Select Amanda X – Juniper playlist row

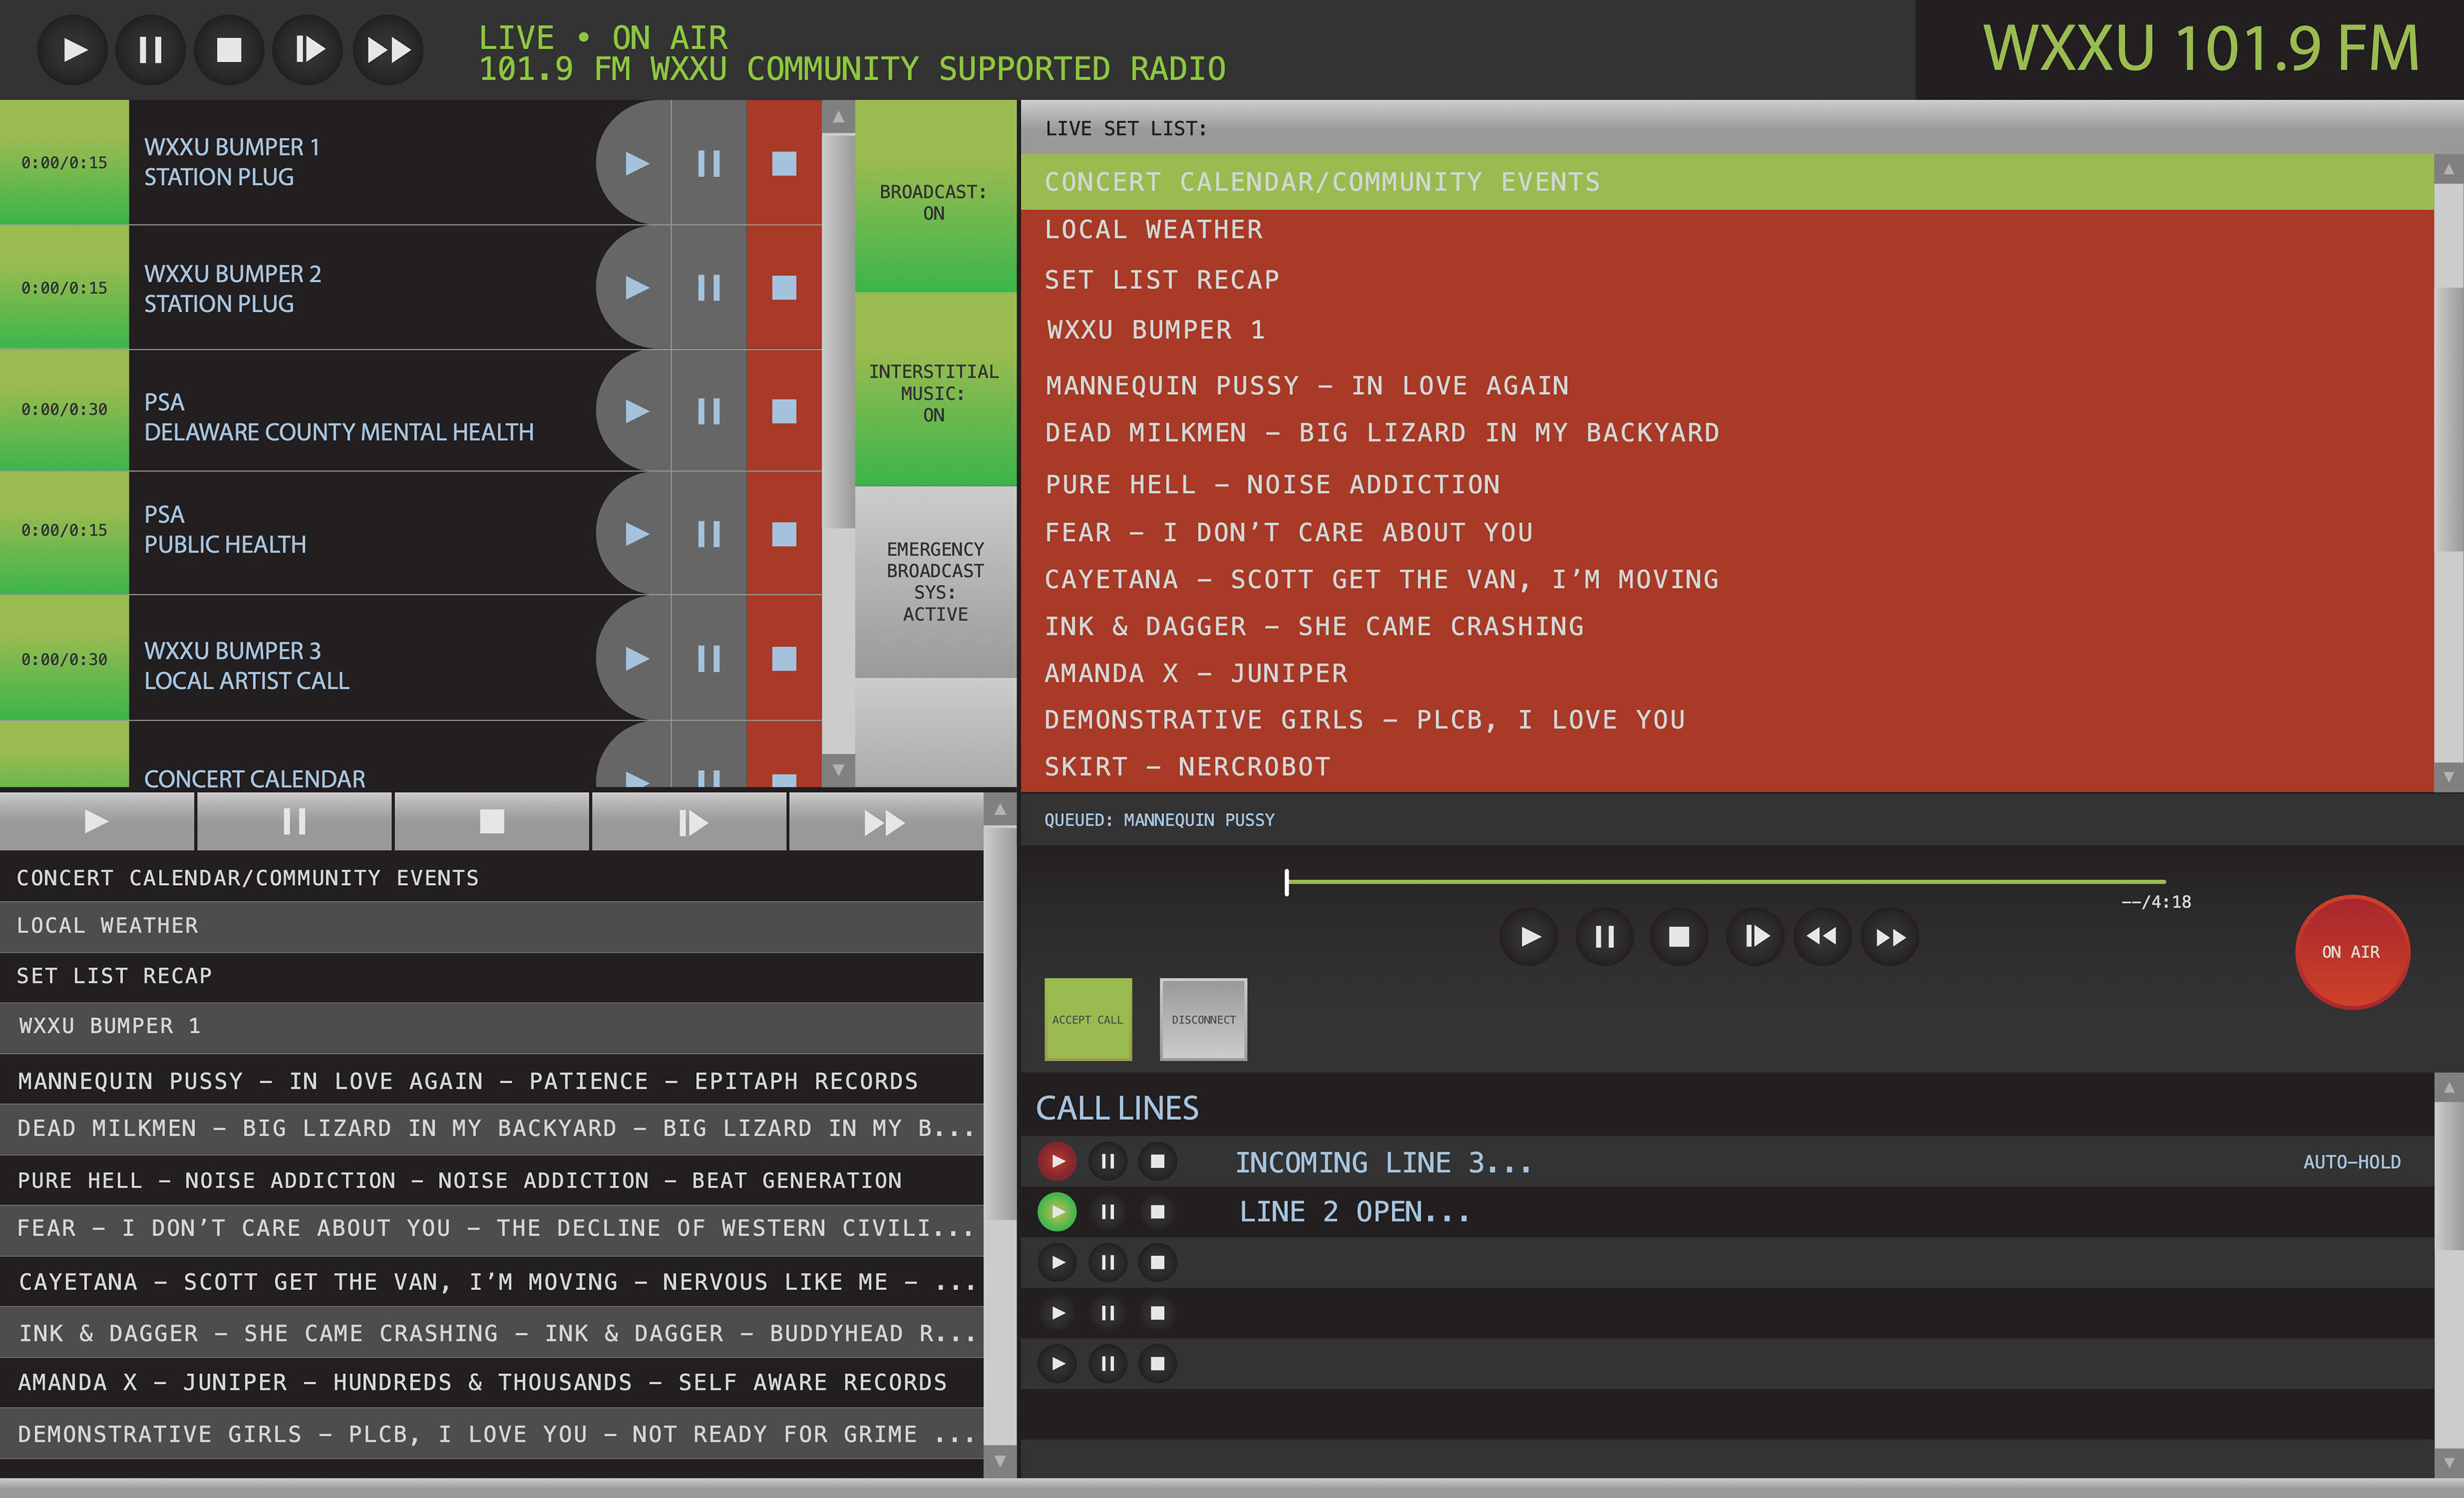491,1382
